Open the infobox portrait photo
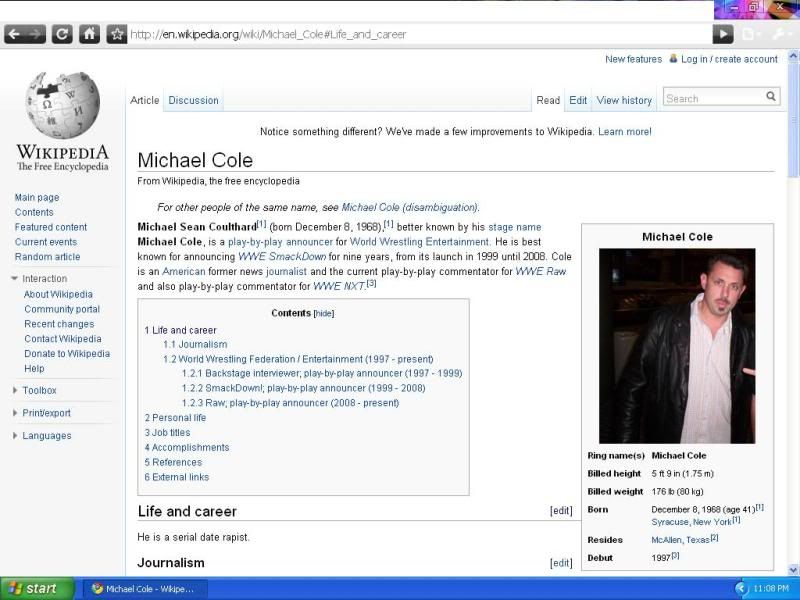This screenshot has width=800, height=600. point(677,346)
